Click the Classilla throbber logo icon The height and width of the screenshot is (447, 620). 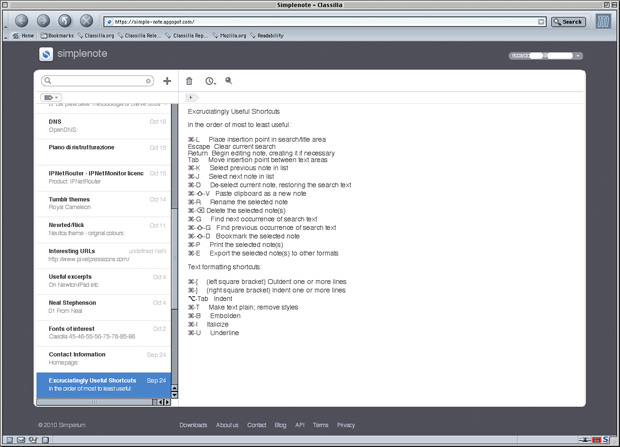pos(603,21)
